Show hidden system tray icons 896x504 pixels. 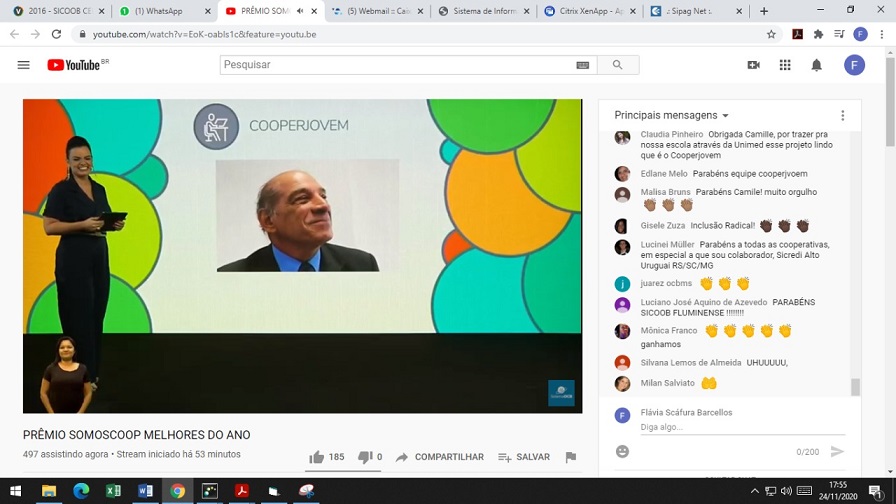pos(754,491)
